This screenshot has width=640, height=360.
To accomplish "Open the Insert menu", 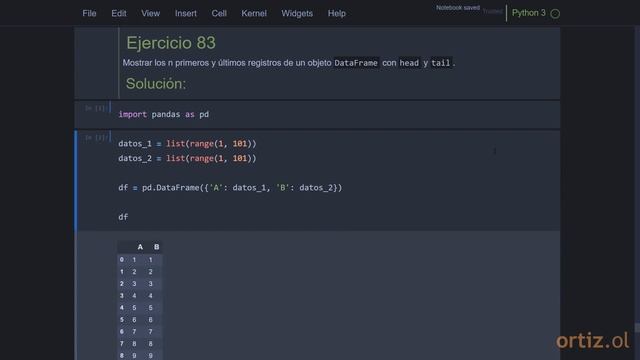I will point(186,13).
